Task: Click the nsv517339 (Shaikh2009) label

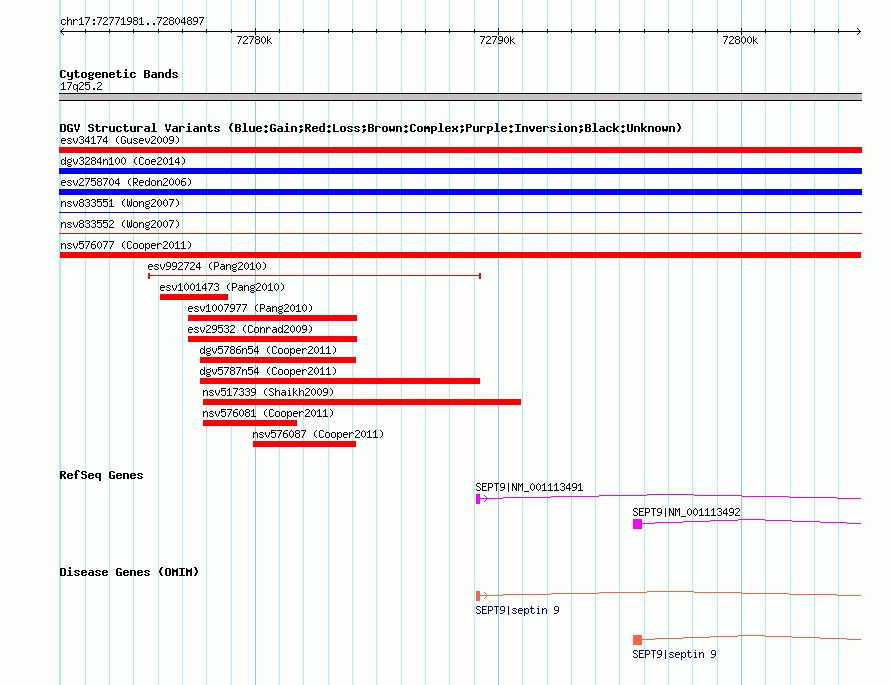Action: coord(268,392)
